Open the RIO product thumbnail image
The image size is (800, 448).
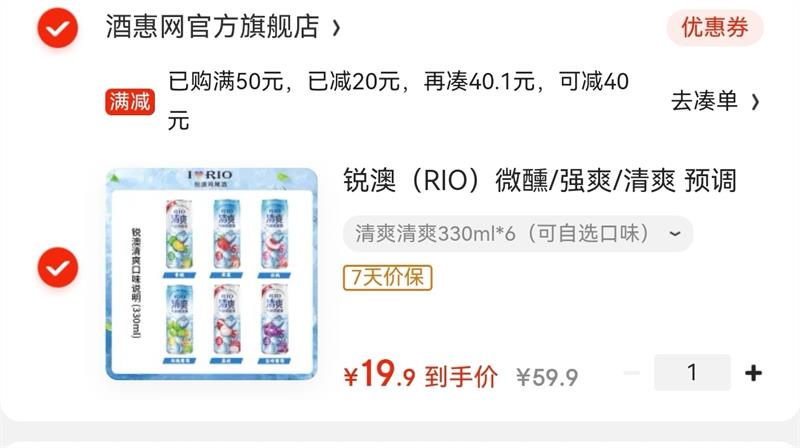[x=212, y=274]
